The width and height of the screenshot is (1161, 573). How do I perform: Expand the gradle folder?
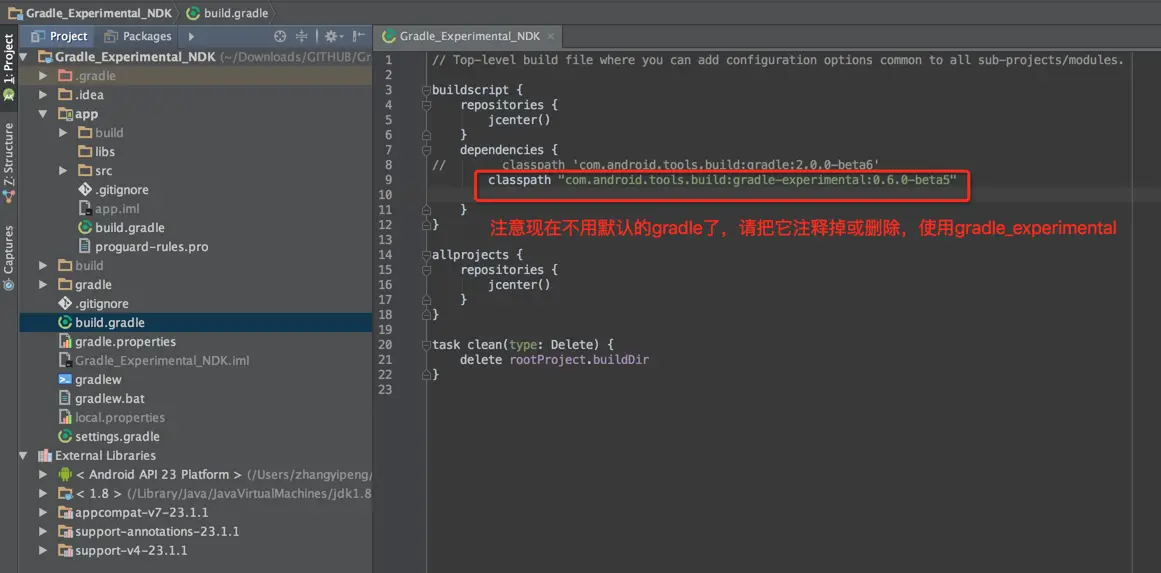[44, 285]
